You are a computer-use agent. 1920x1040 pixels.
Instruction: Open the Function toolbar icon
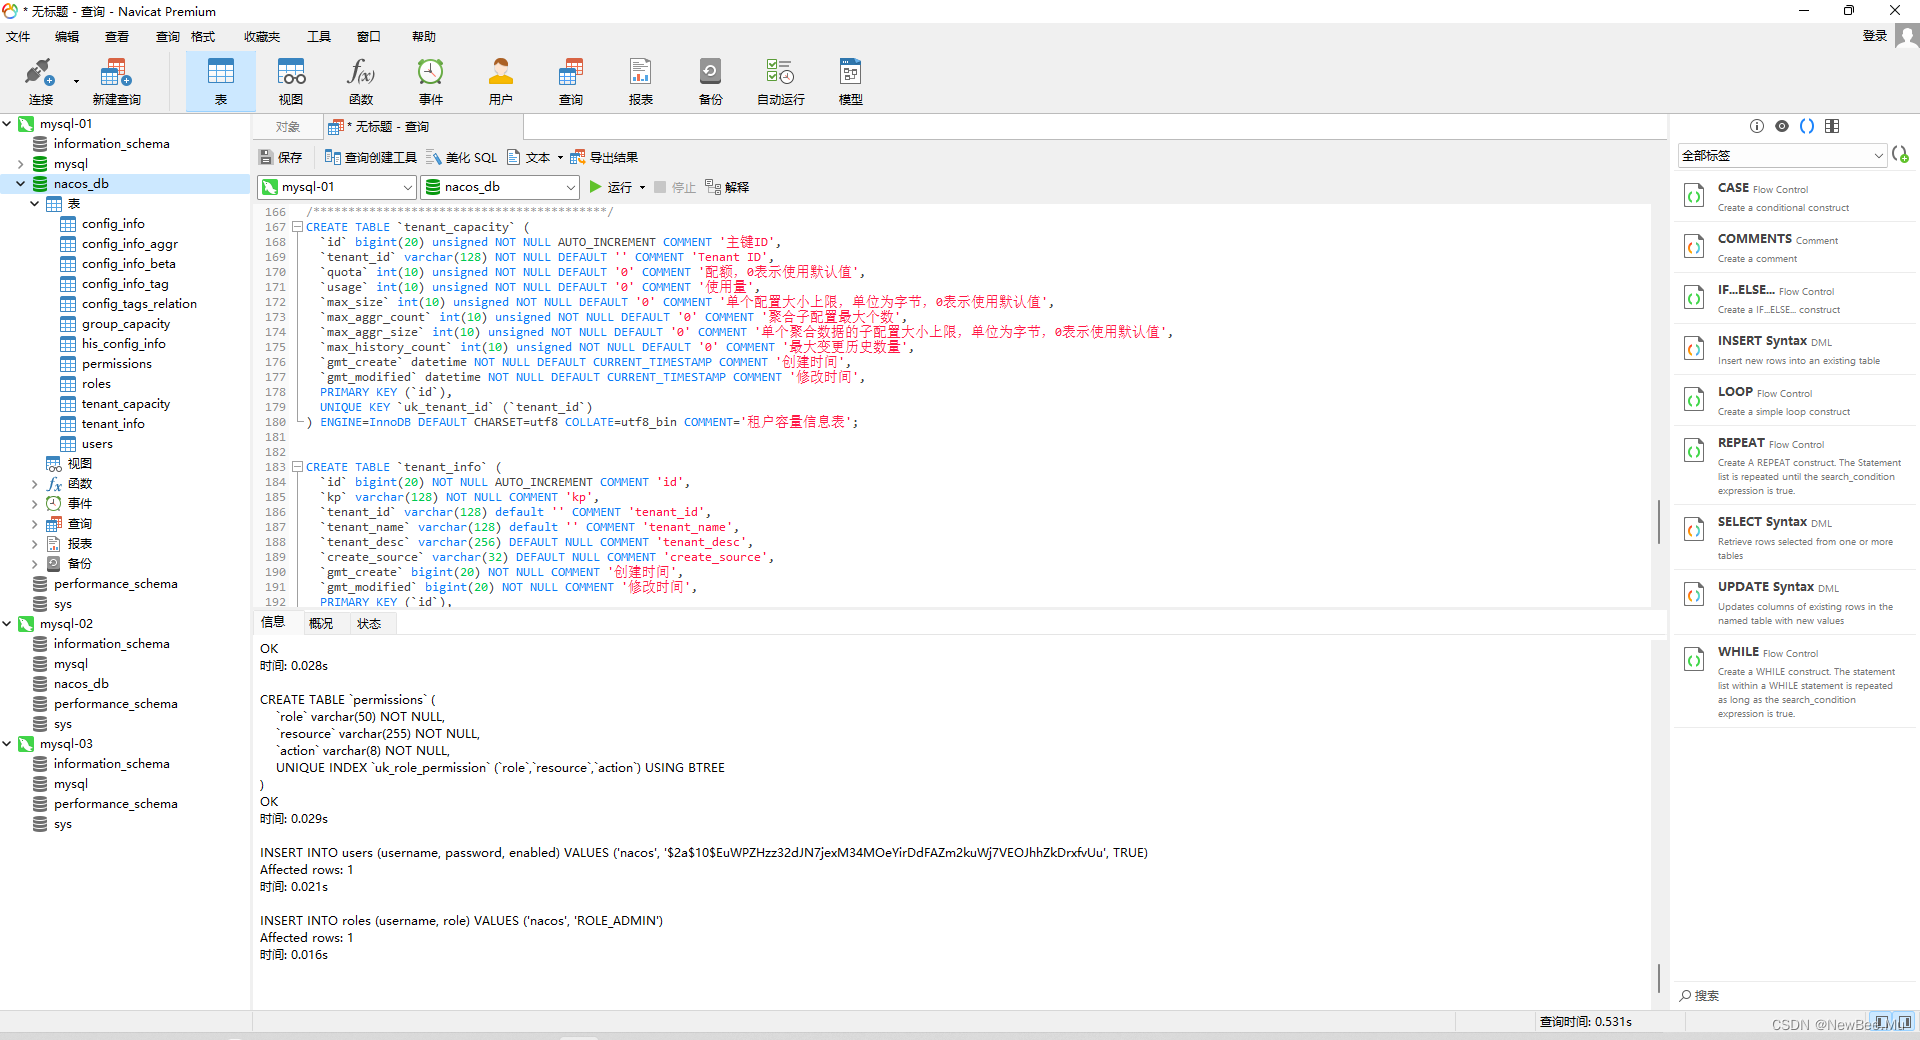(361, 82)
